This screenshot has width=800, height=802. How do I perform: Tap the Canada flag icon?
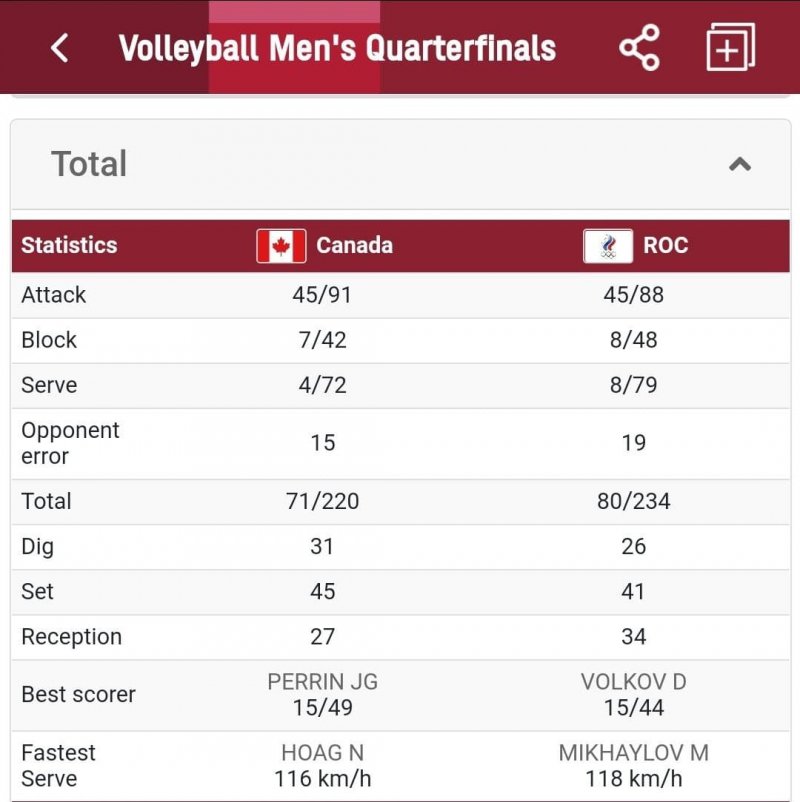pyautogui.click(x=281, y=246)
